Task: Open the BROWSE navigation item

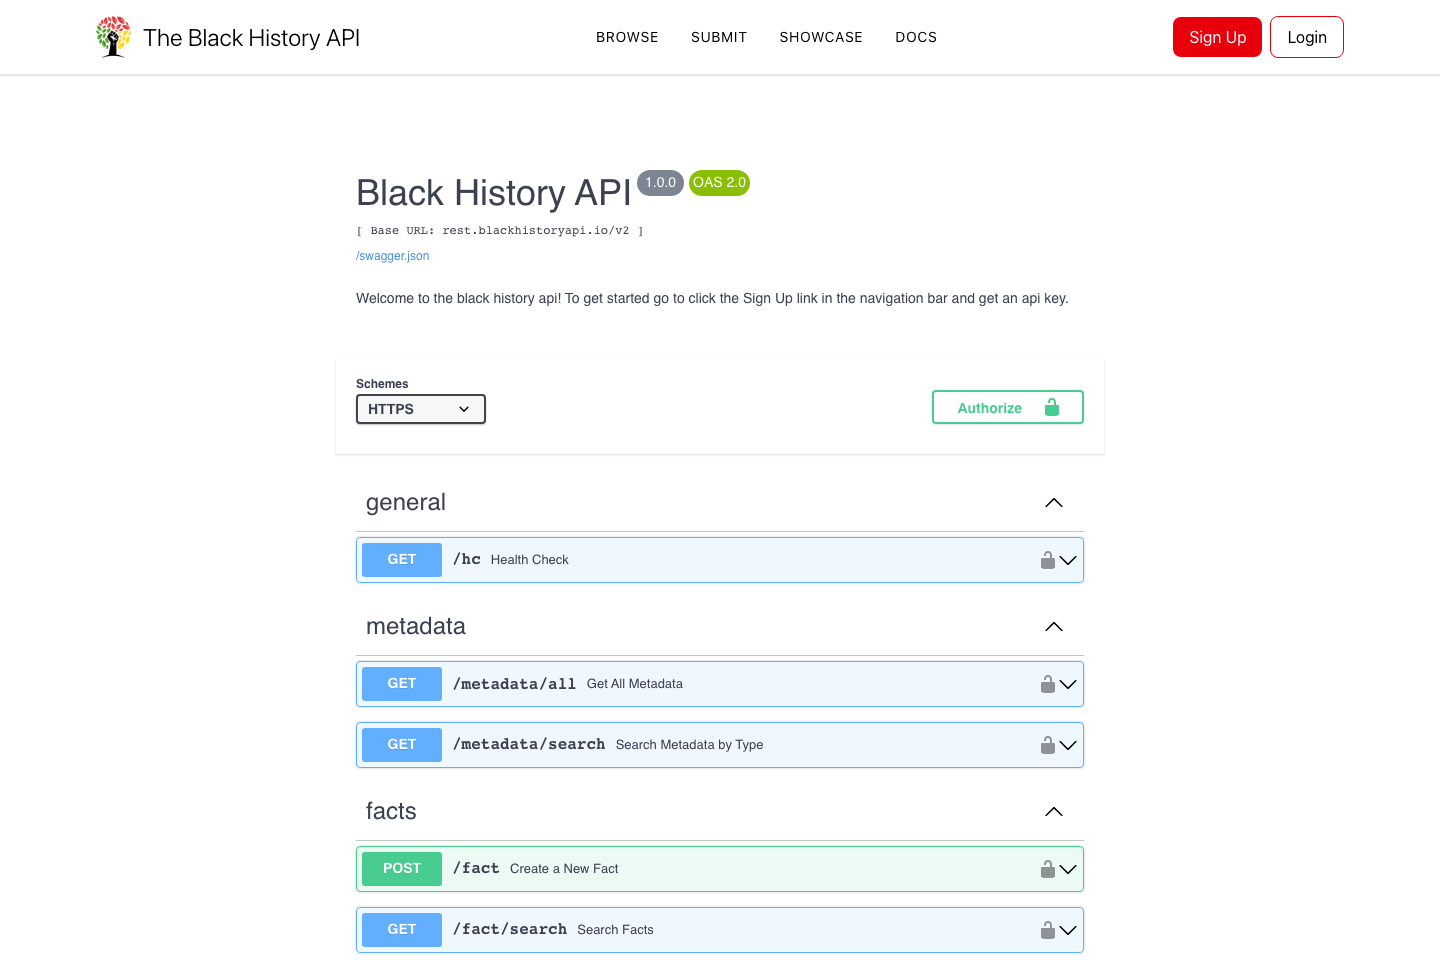Action: [x=627, y=37]
